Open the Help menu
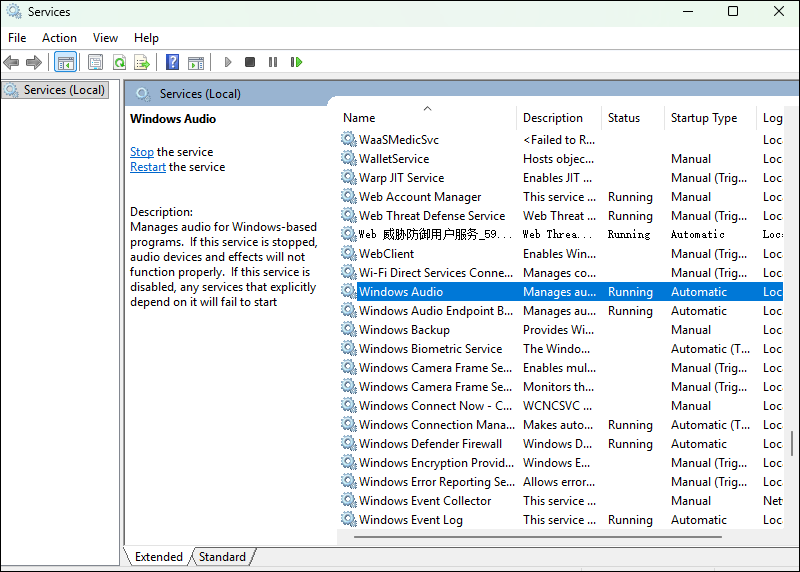Screen dimensions: 800x572 (x=146, y=38)
